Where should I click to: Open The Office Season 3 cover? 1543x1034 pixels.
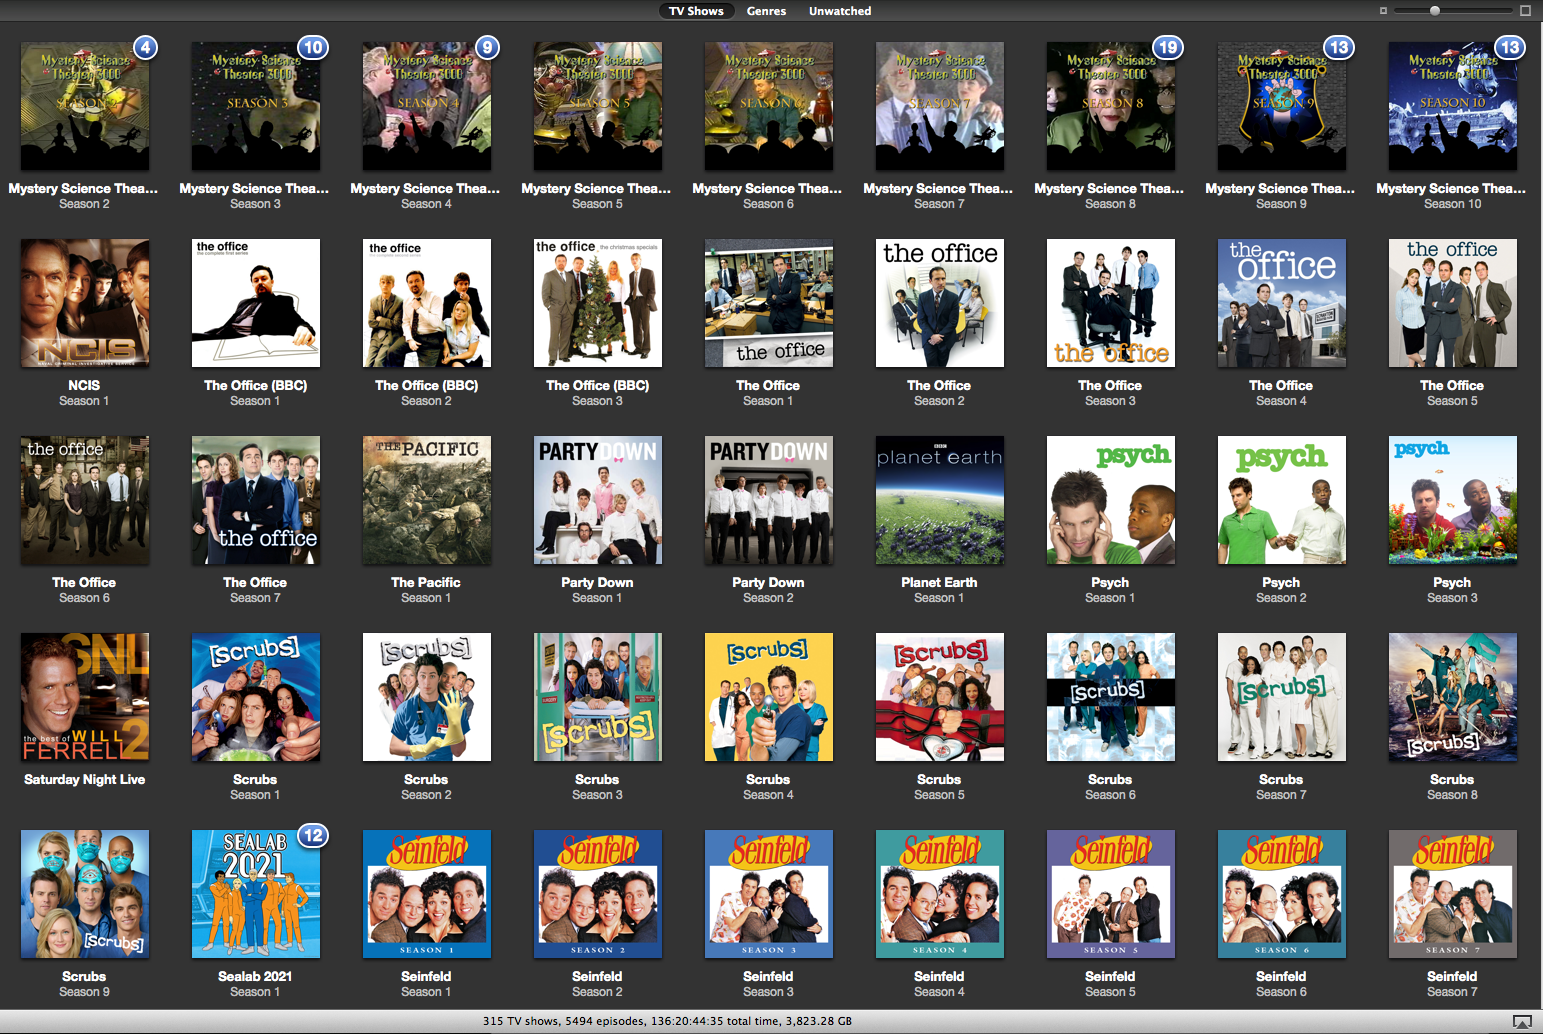pos(1111,303)
